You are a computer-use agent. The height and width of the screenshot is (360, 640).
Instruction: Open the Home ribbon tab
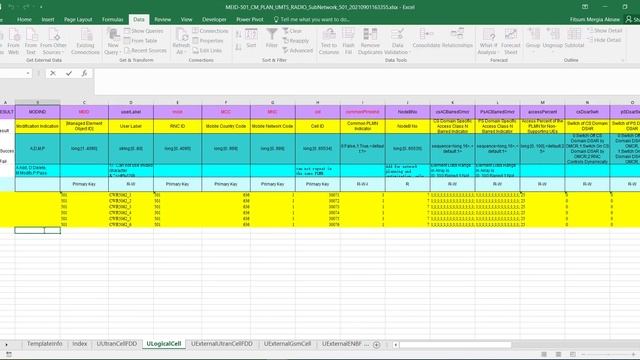(24, 19)
